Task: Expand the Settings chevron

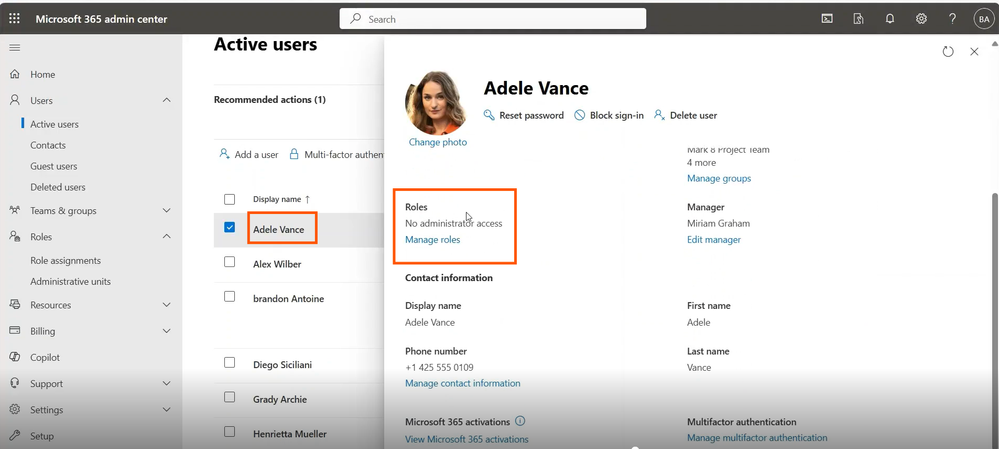Action: pyautogui.click(x=167, y=410)
